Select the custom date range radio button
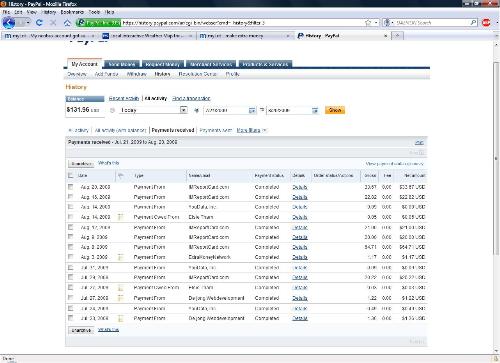Viewport: 500px width, 363px height. point(196,110)
